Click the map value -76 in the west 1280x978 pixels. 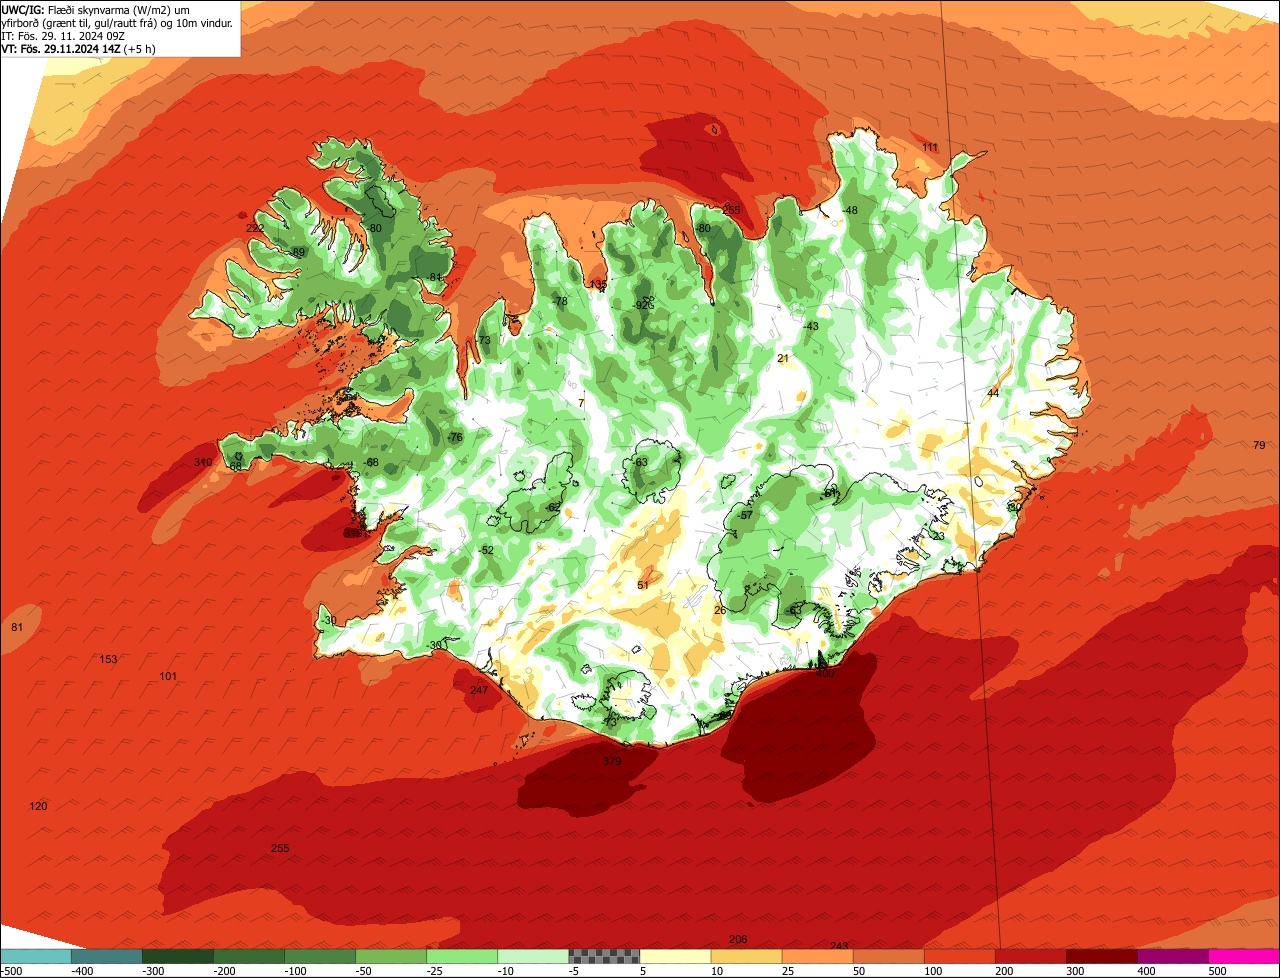pos(455,438)
